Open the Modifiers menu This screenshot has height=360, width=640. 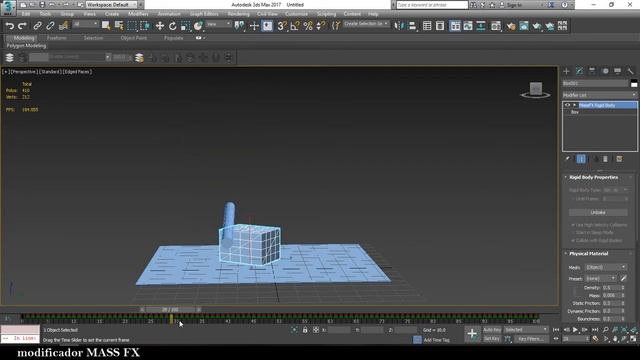click(x=138, y=14)
